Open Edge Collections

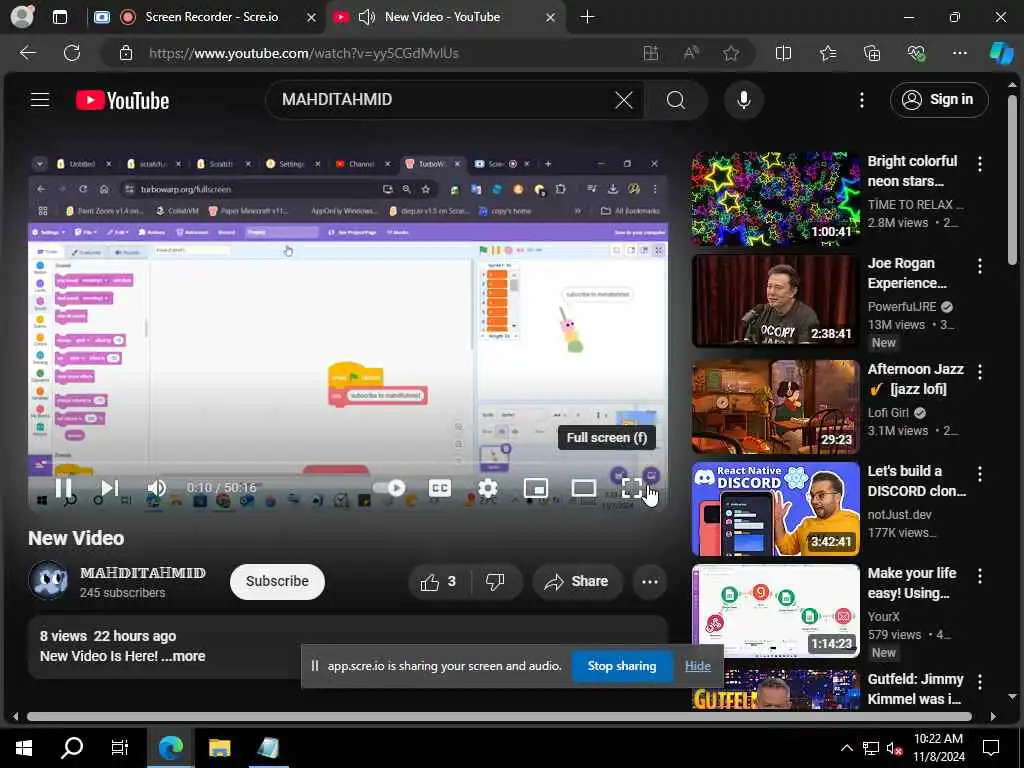click(872, 53)
